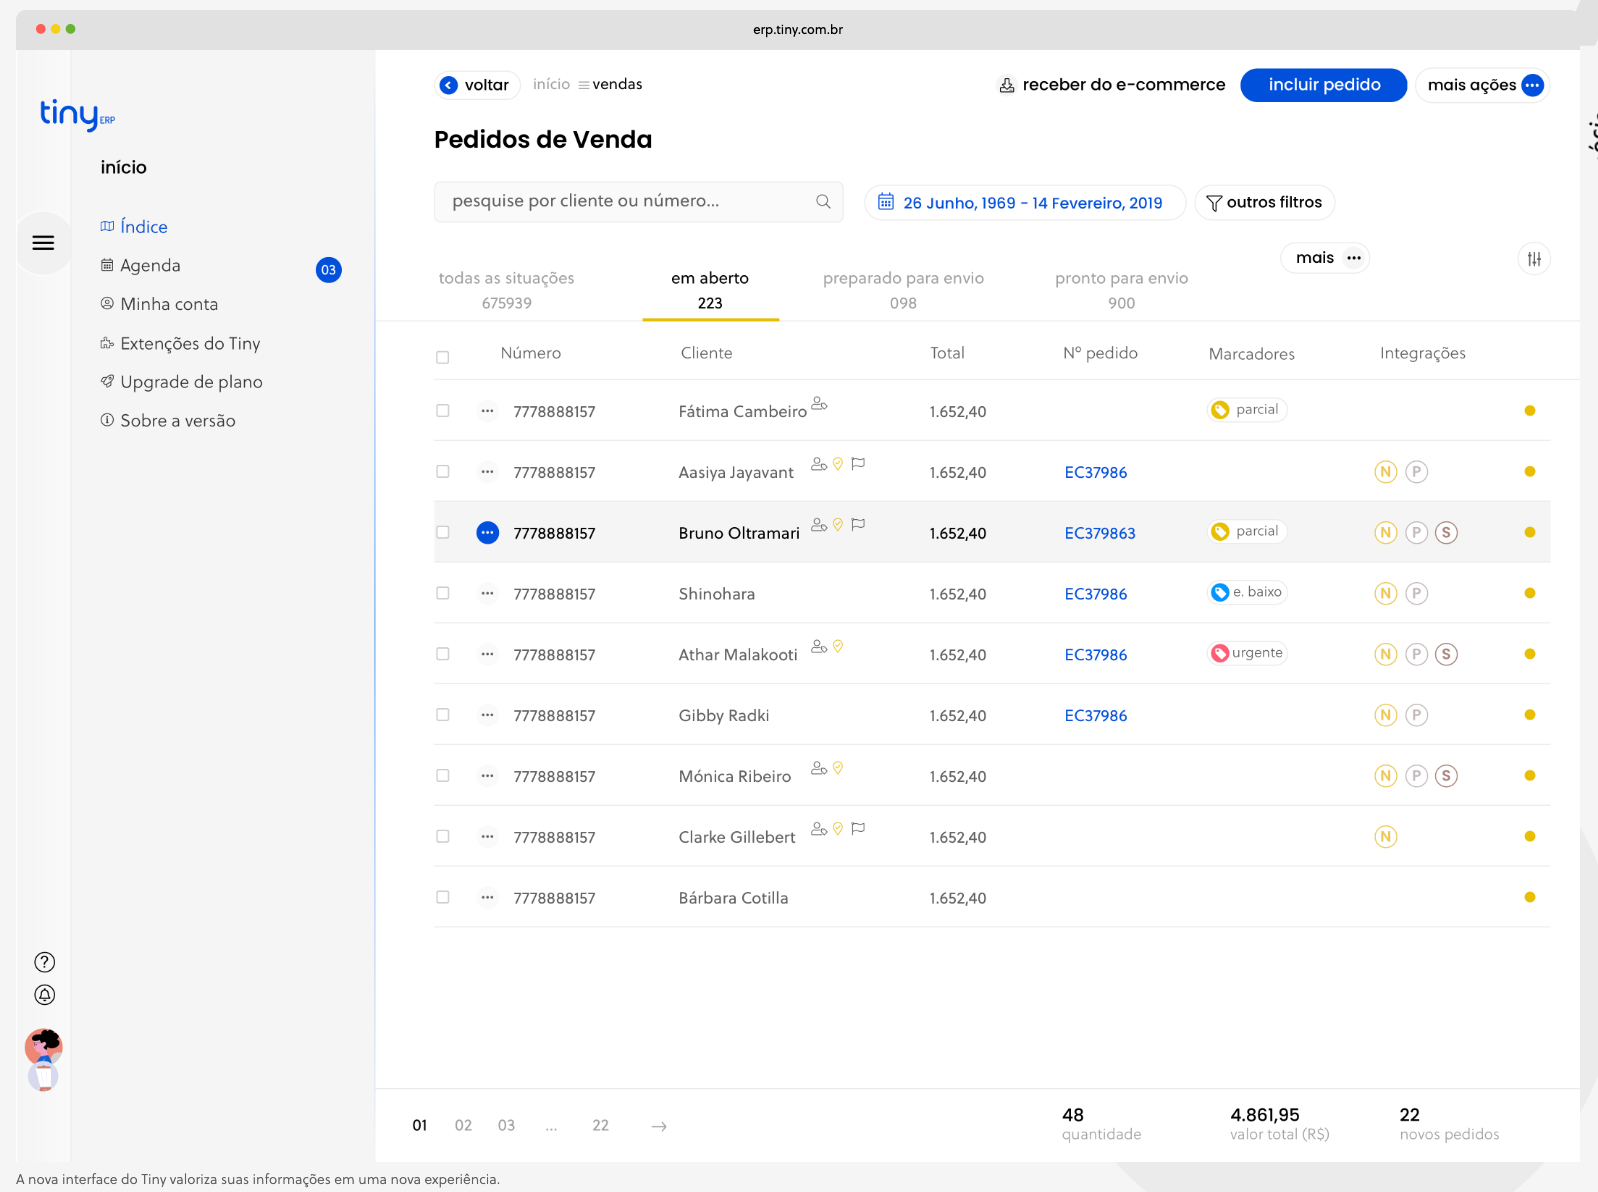Toggle the select-all checkbox in table header
Image resolution: width=1598 pixels, height=1192 pixels.
443,357
